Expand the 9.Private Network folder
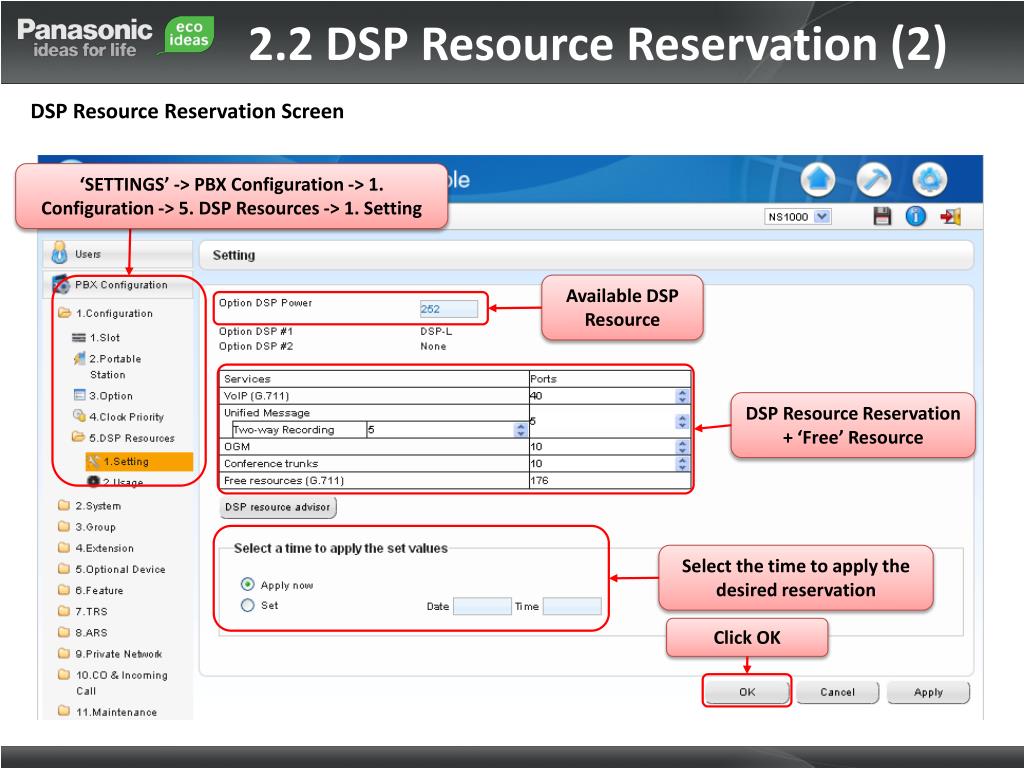 click(110, 654)
